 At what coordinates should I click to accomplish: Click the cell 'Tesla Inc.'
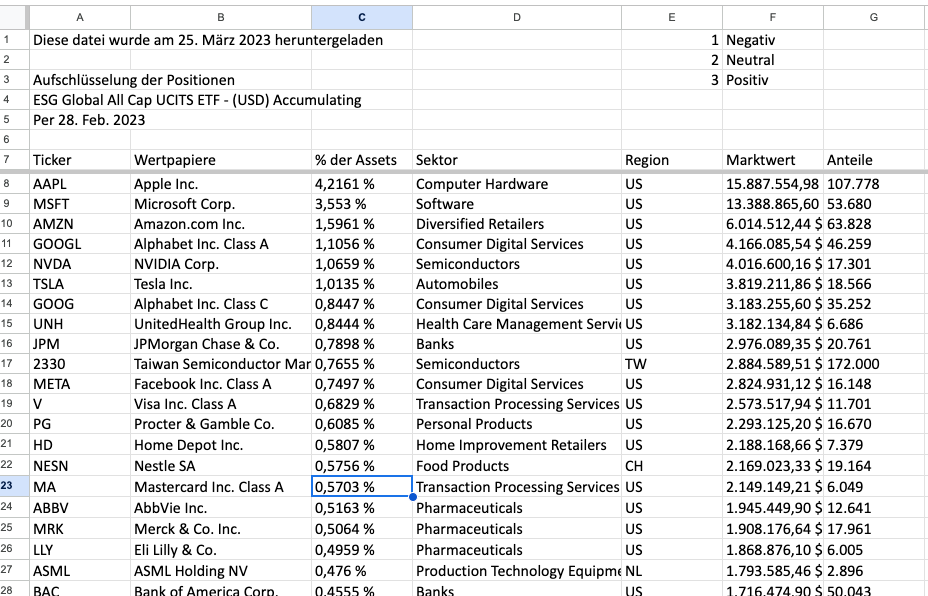point(221,284)
